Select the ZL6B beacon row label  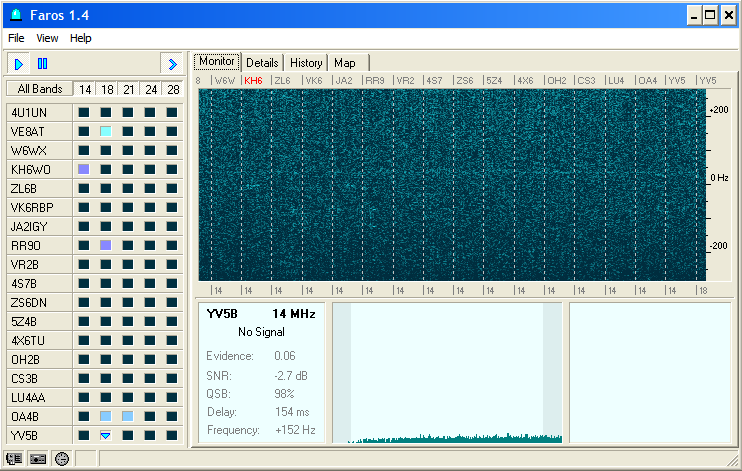tap(40, 188)
